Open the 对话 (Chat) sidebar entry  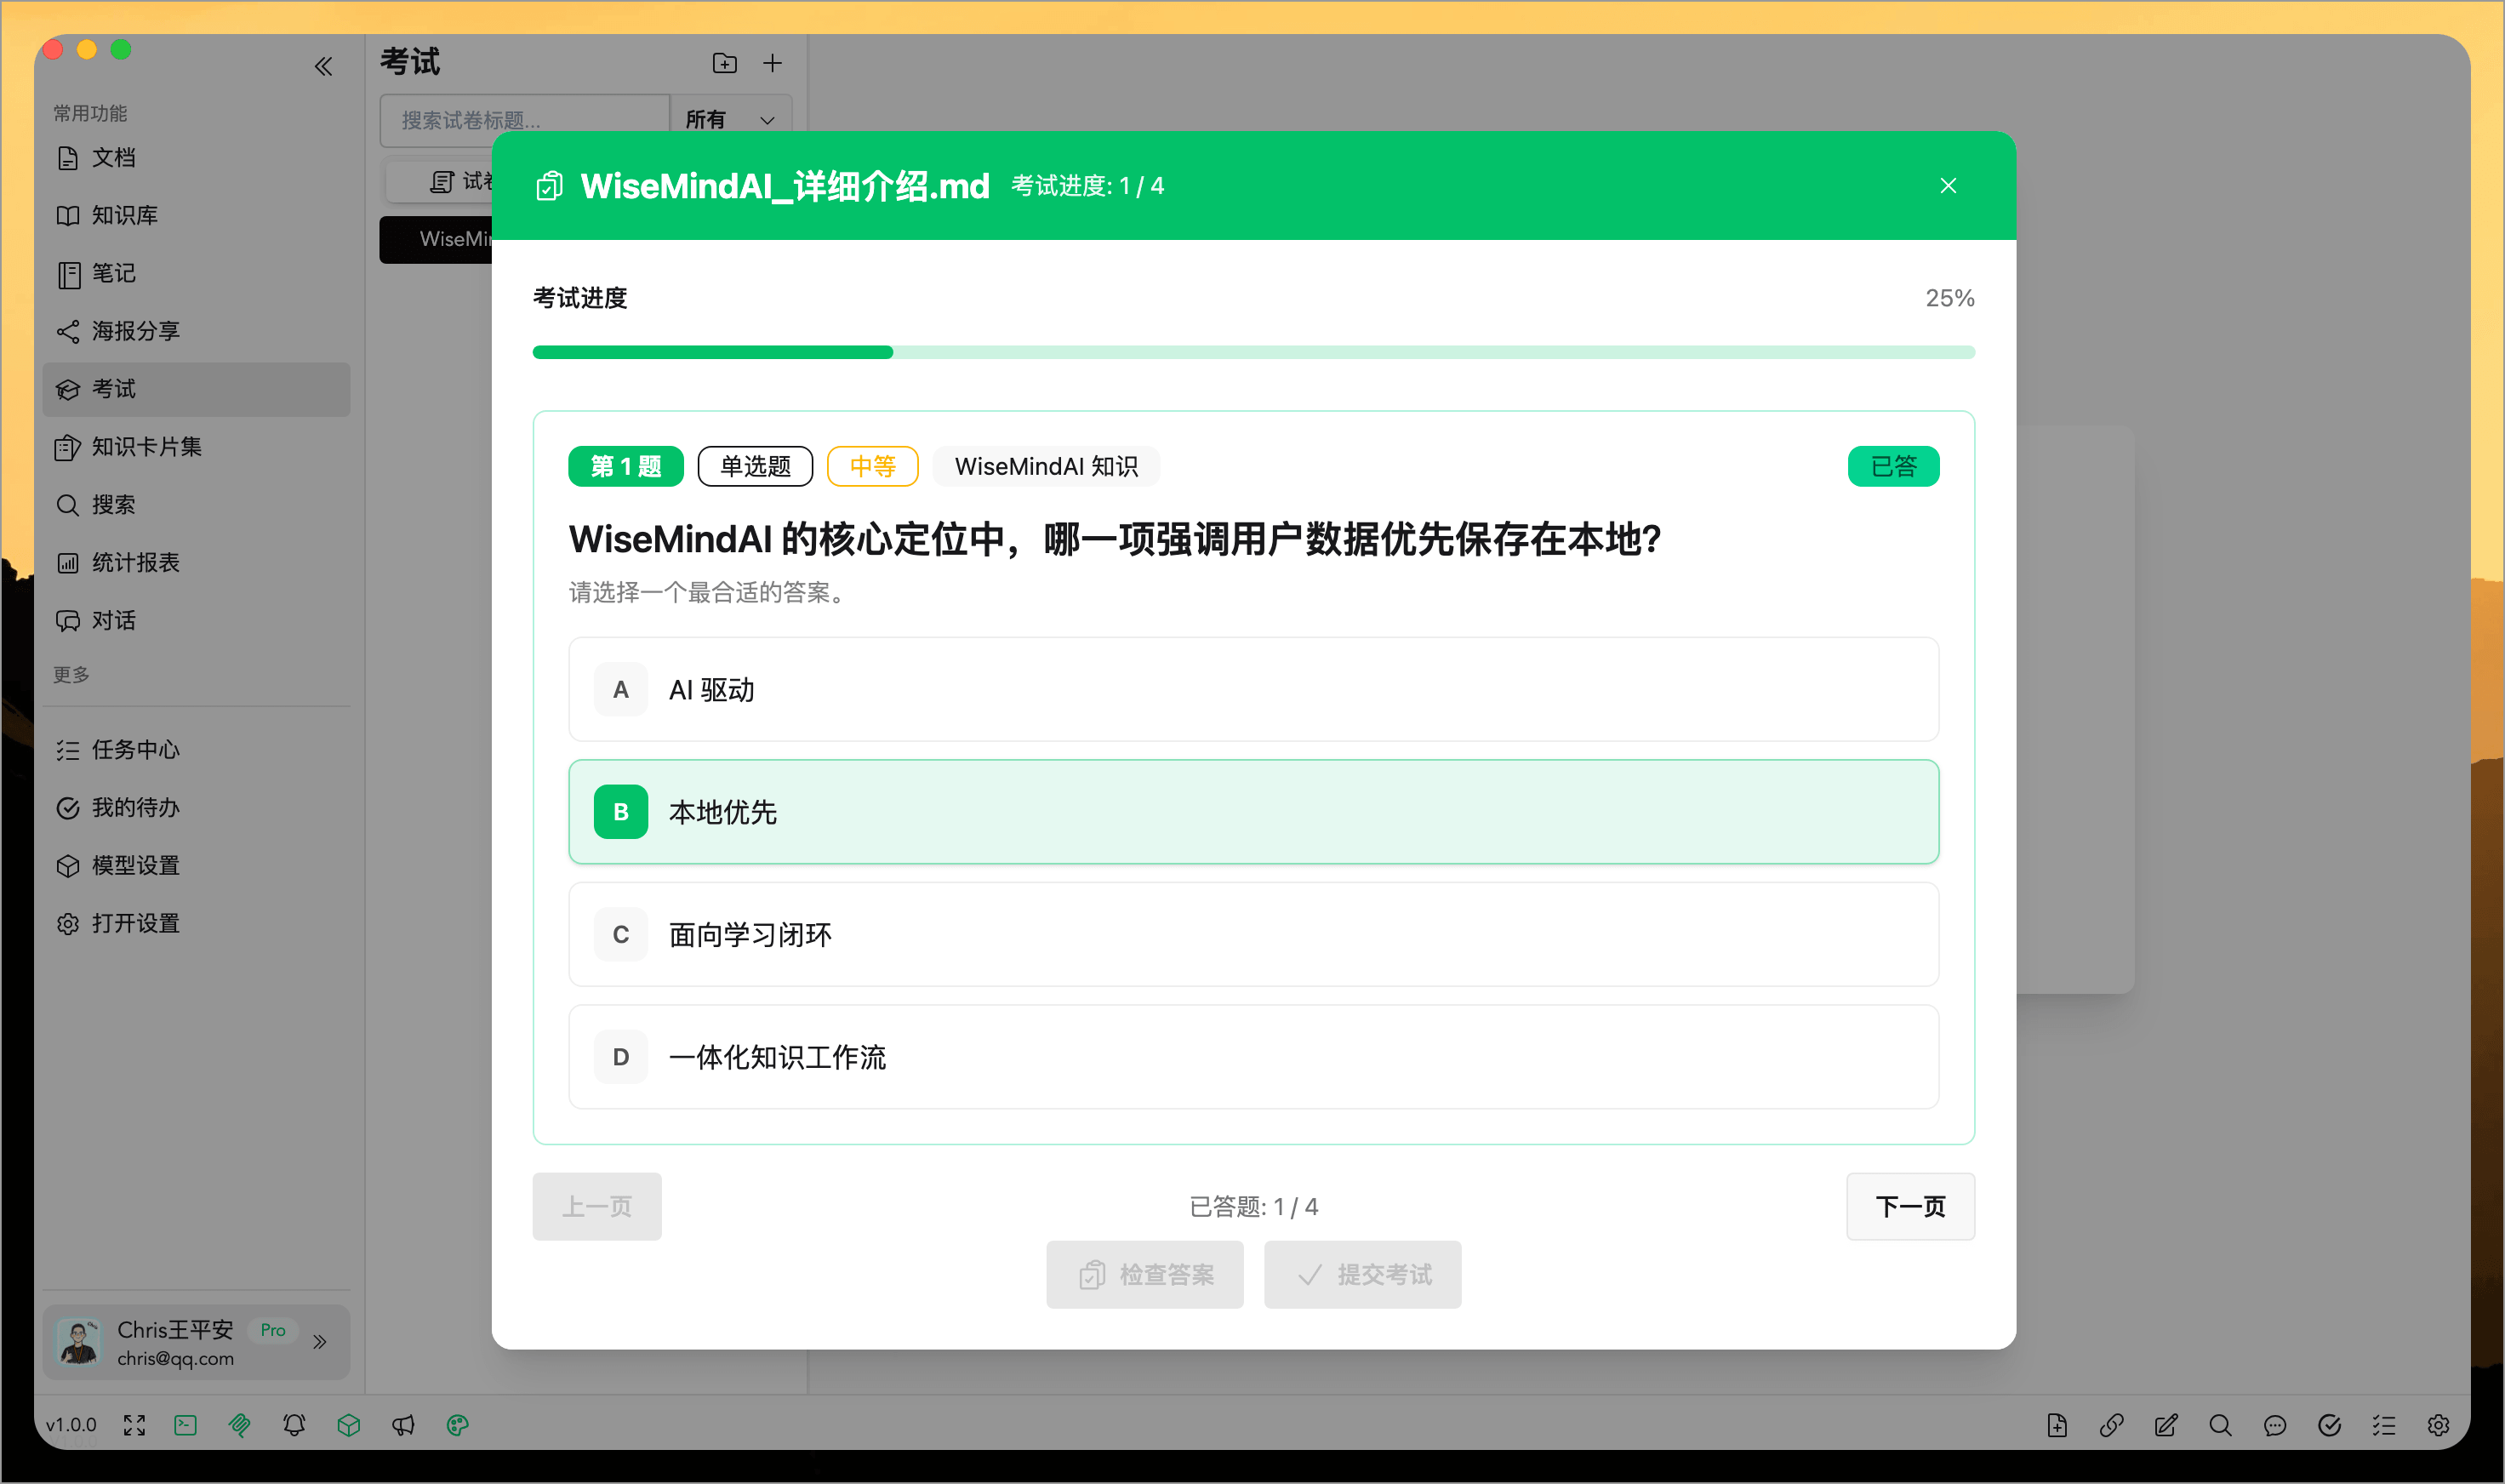[114, 620]
